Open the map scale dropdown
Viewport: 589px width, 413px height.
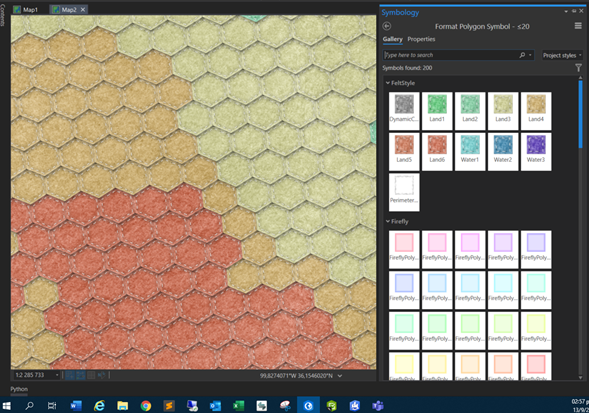[57, 375]
